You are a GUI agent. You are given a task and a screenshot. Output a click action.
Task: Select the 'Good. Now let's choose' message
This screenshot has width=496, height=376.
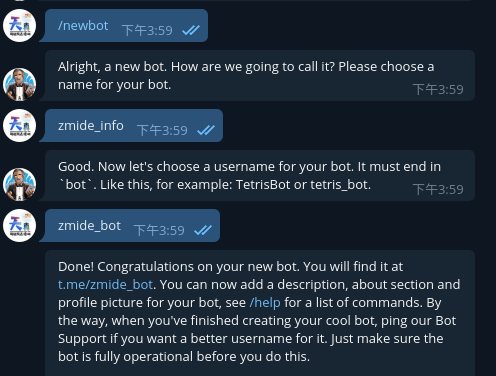click(260, 176)
